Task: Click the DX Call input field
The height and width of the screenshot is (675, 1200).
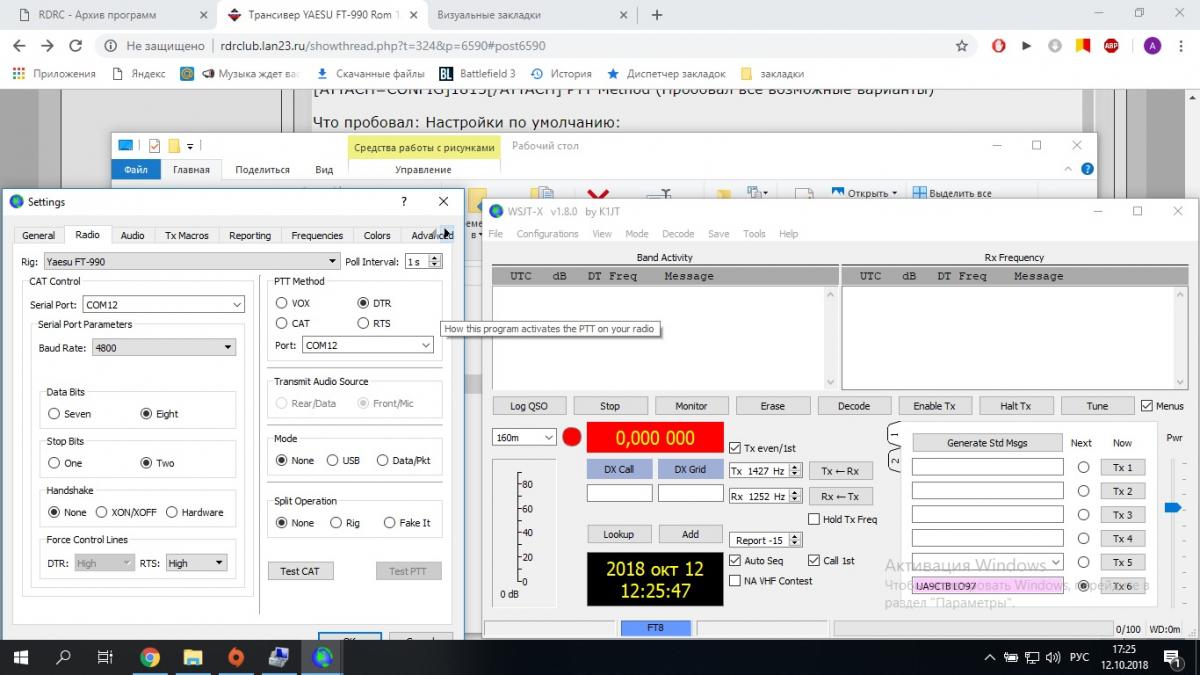Action: tap(619, 493)
